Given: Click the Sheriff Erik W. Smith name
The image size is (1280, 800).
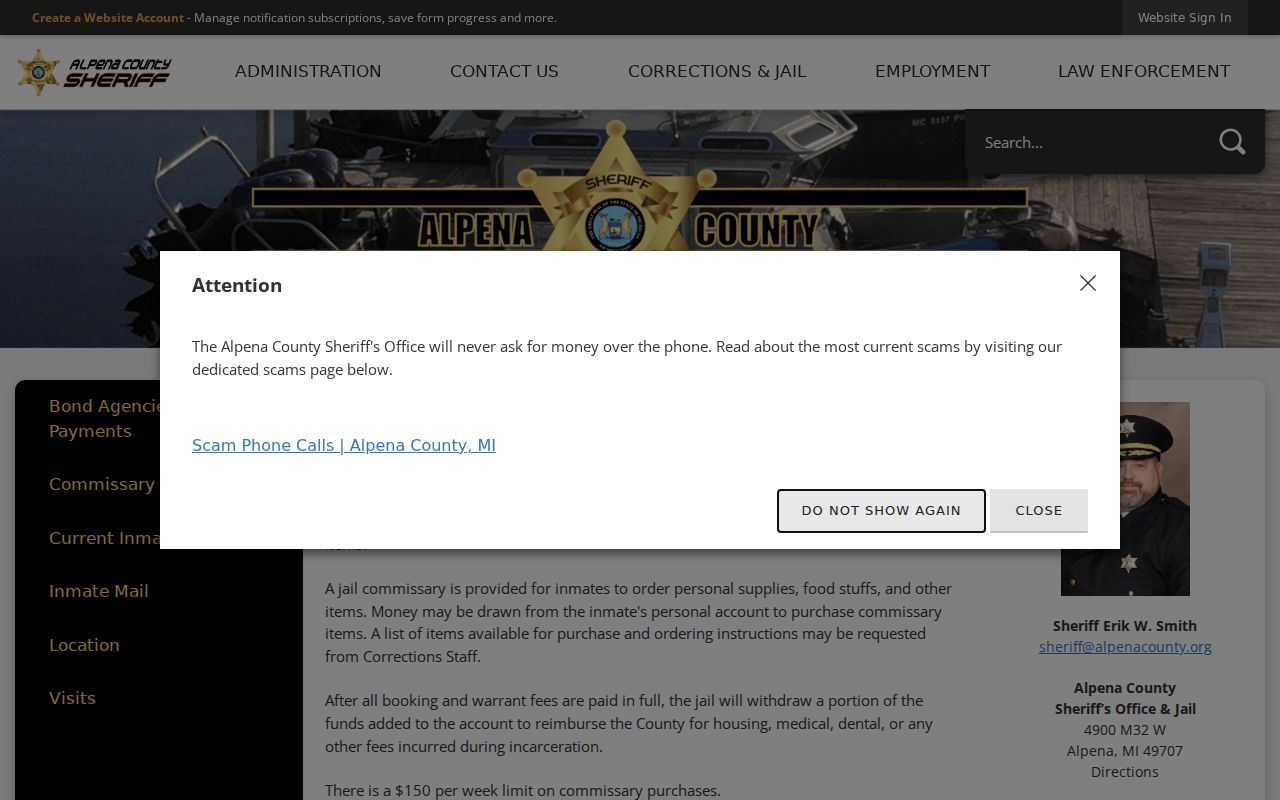Looking at the screenshot, I should coord(1125,625).
